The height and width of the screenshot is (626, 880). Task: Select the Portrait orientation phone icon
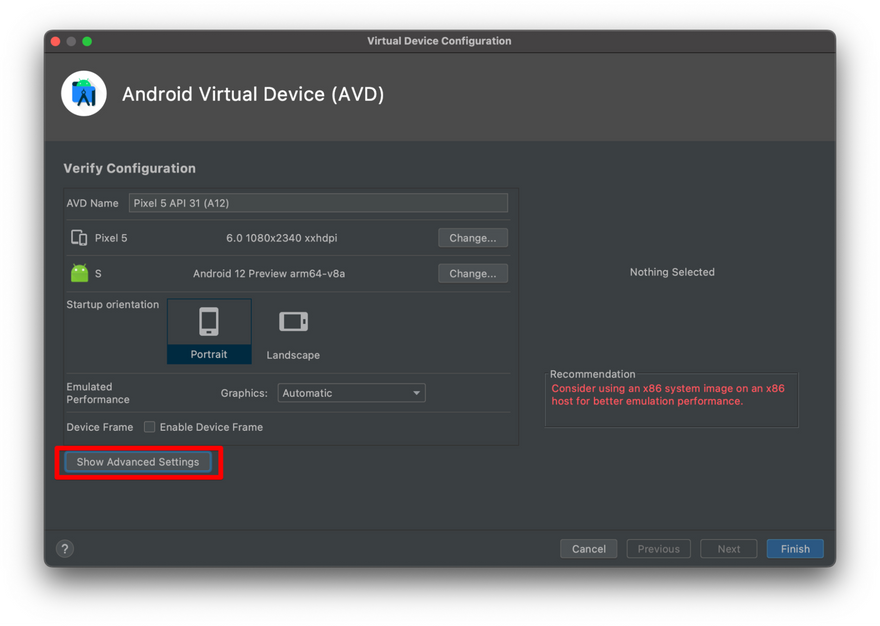(209, 322)
